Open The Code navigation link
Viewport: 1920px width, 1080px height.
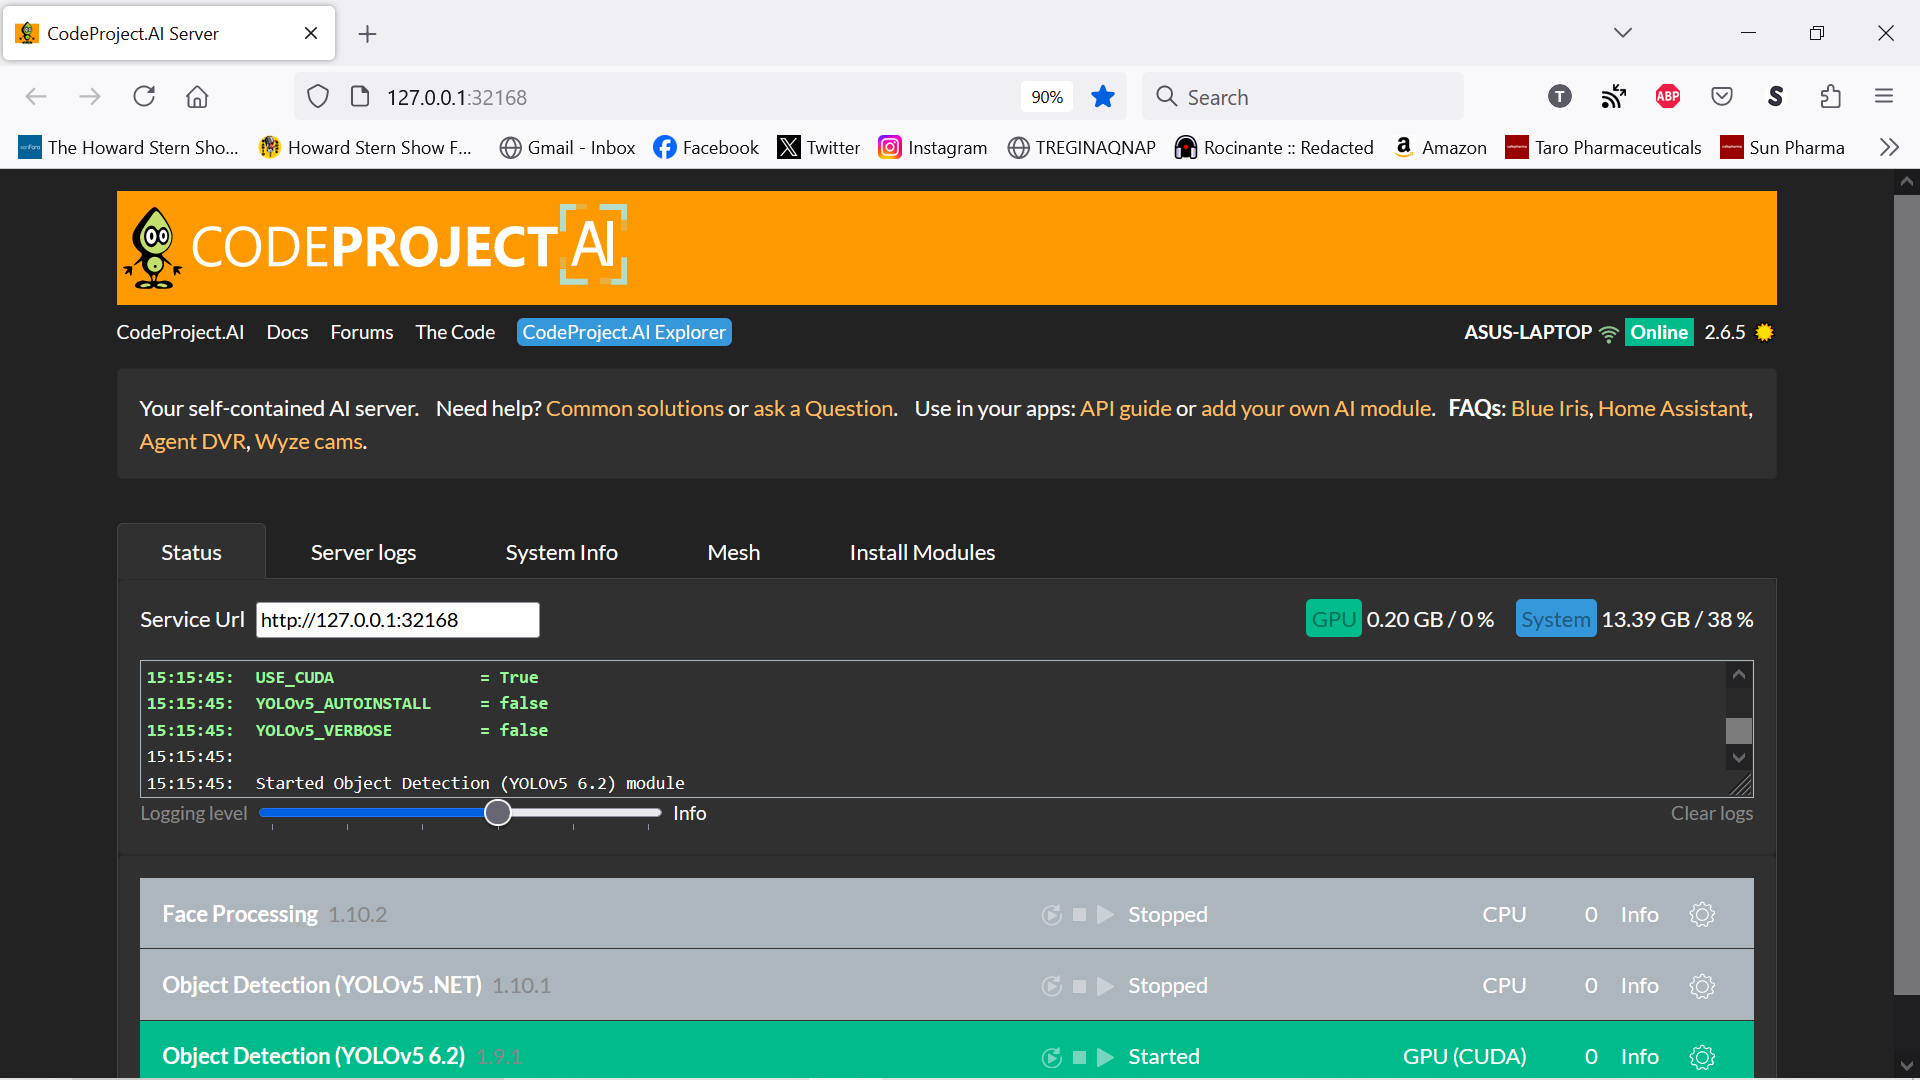pos(455,332)
